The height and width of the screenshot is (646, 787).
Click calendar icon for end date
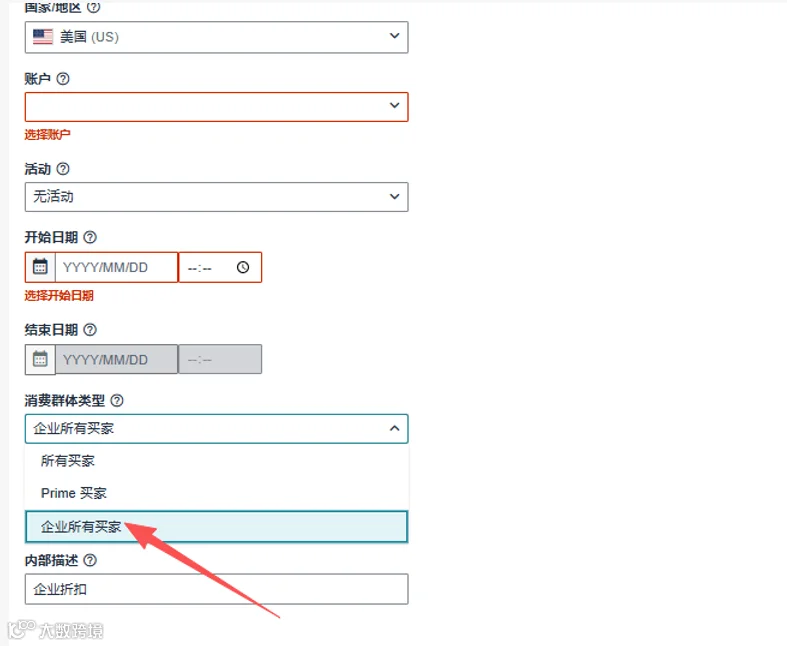click(40, 359)
